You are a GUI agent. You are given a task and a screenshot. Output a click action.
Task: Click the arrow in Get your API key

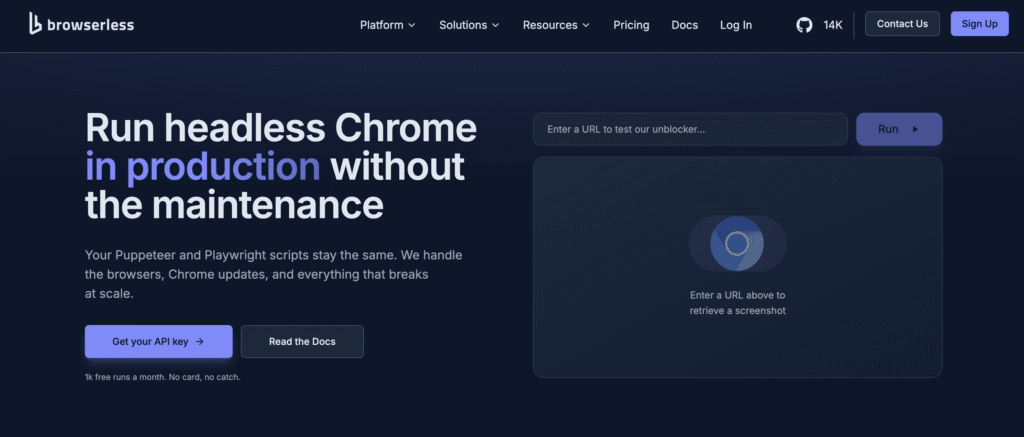pyautogui.click(x=200, y=341)
